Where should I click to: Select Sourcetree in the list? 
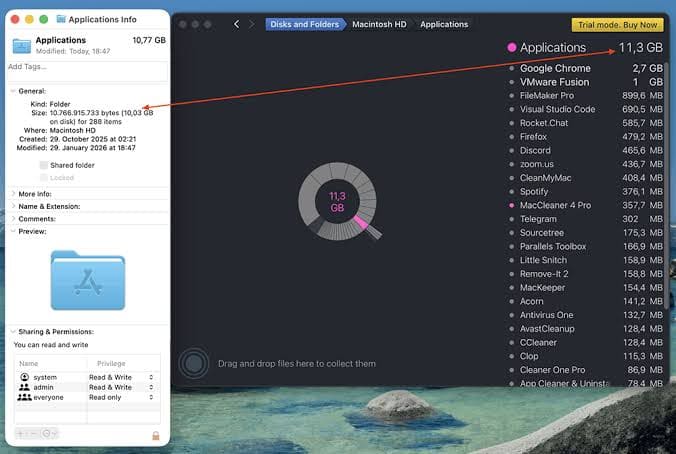pyautogui.click(x=586, y=233)
